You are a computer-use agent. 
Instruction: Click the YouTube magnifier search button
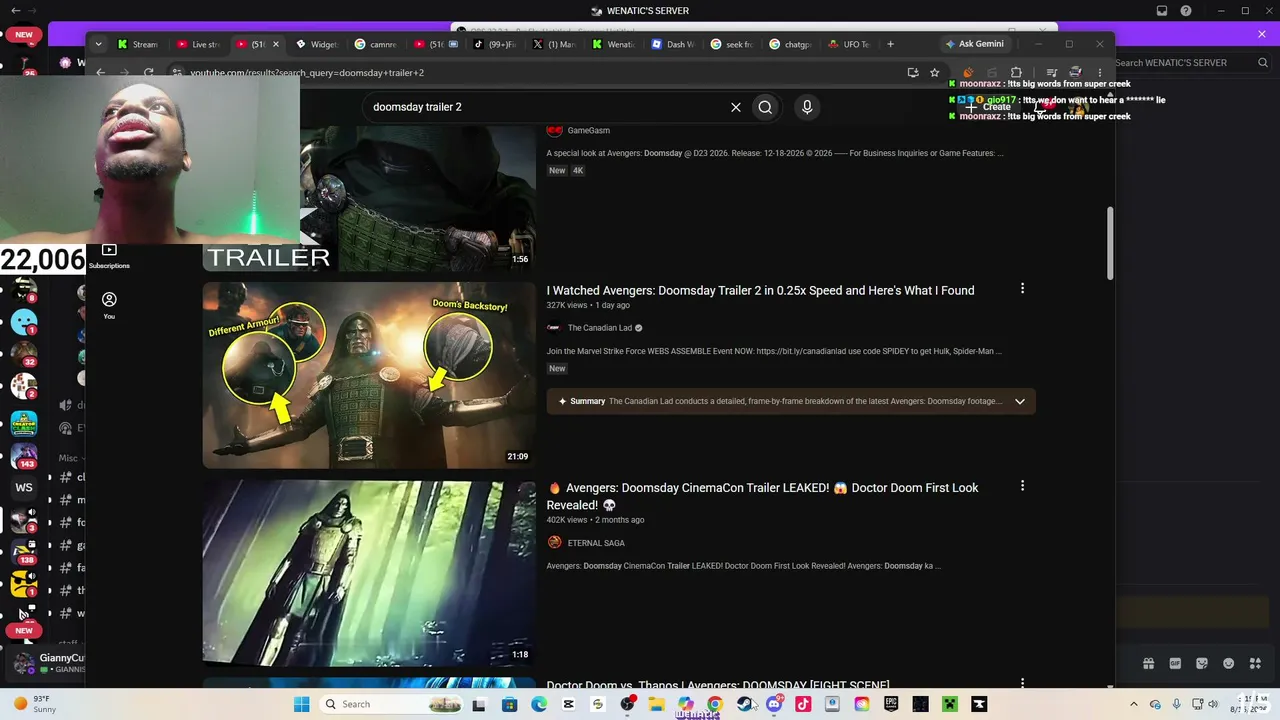pyautogui.click(x=765, y=107)
